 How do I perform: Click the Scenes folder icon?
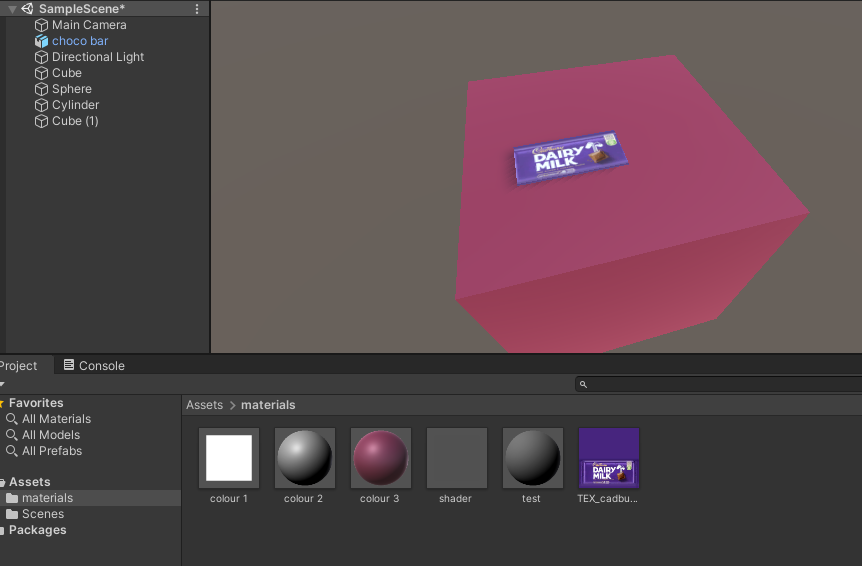(12, 514)
